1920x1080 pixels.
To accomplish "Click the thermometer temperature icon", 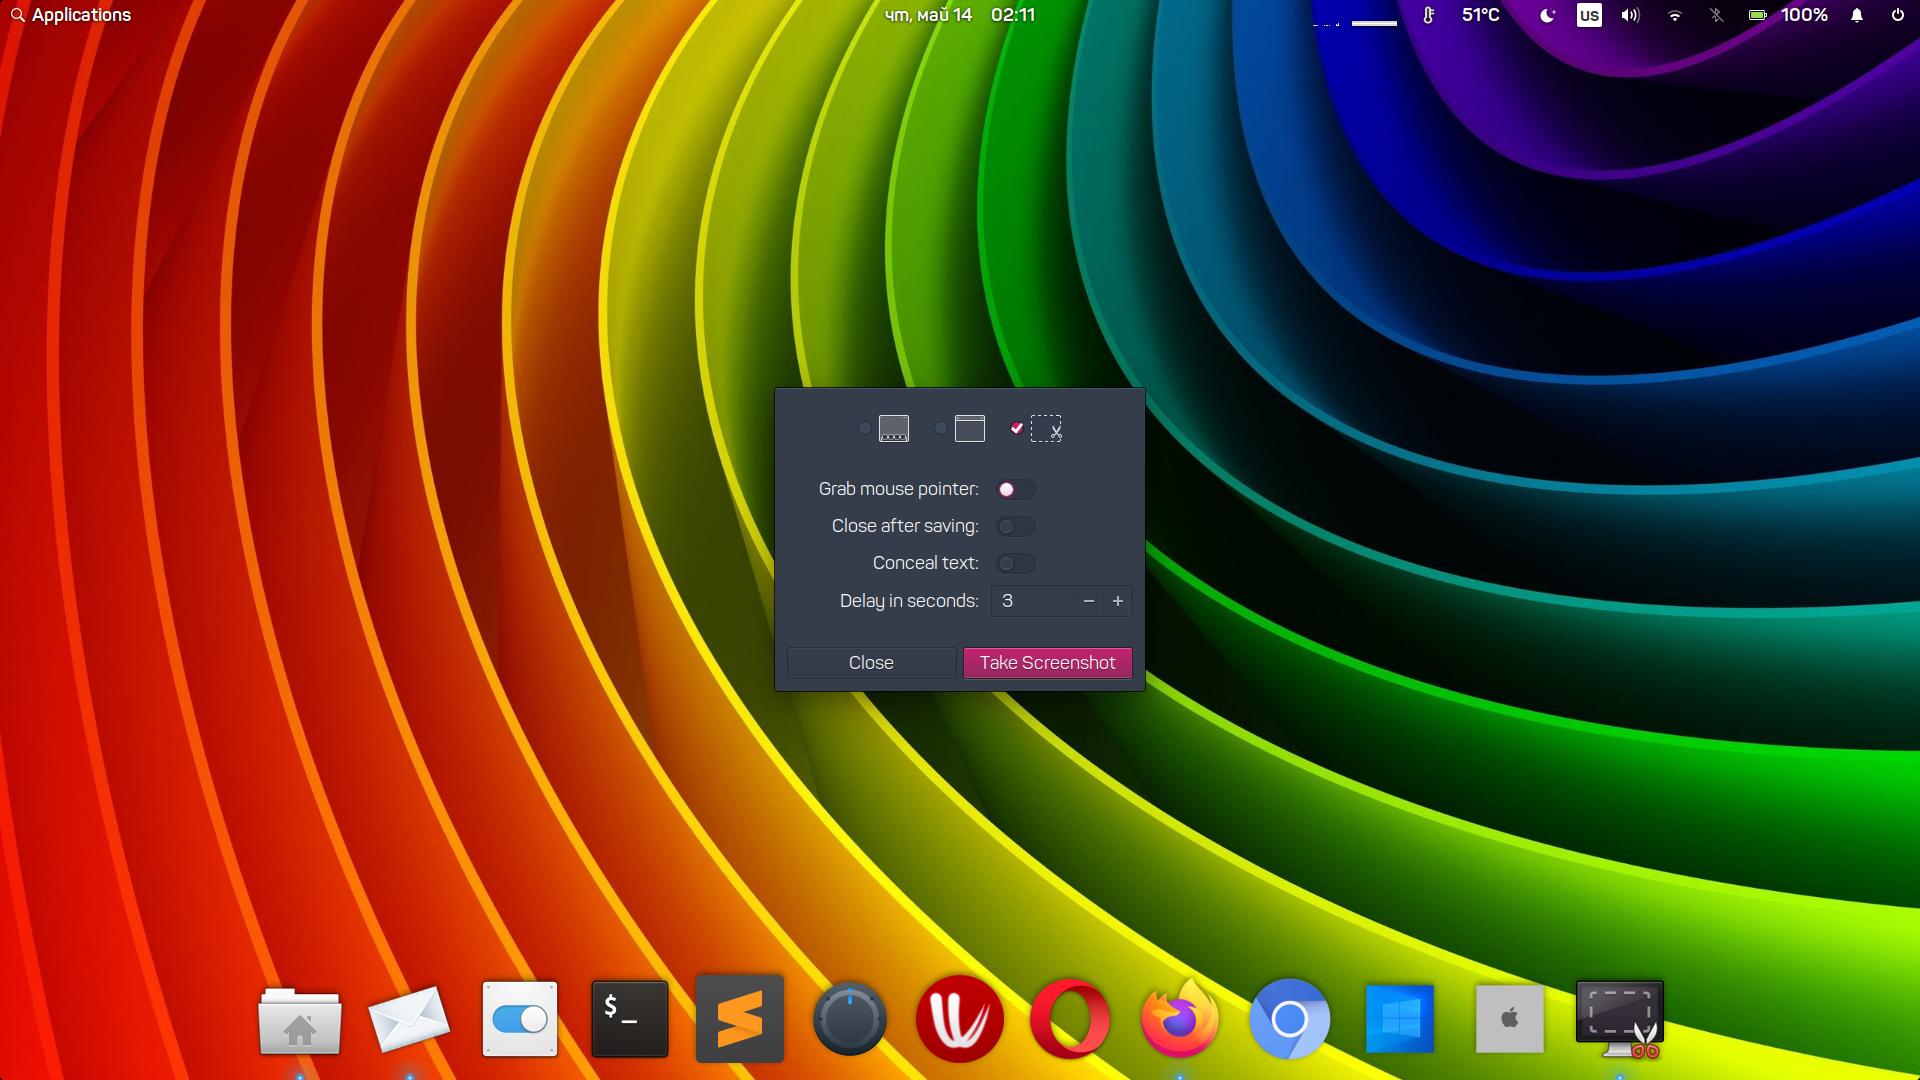I will (1429, 15).
